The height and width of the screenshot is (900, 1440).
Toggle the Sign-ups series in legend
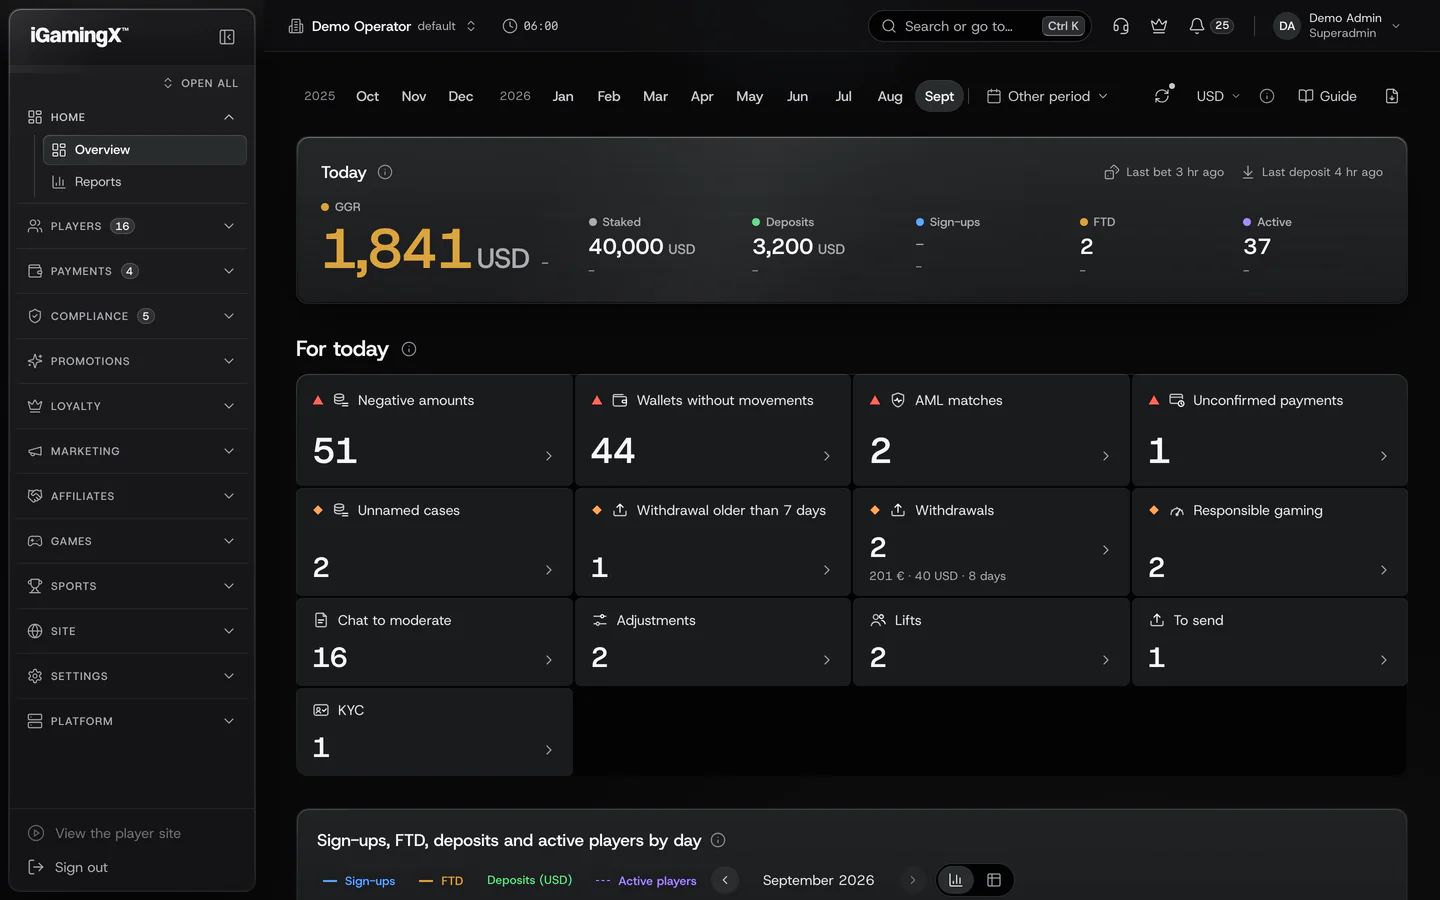tap(359, 881)
